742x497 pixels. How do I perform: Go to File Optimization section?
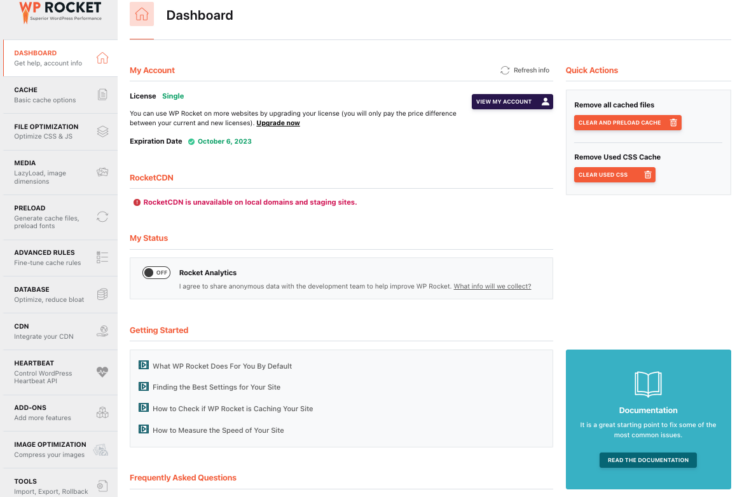[x=60, y=132]
